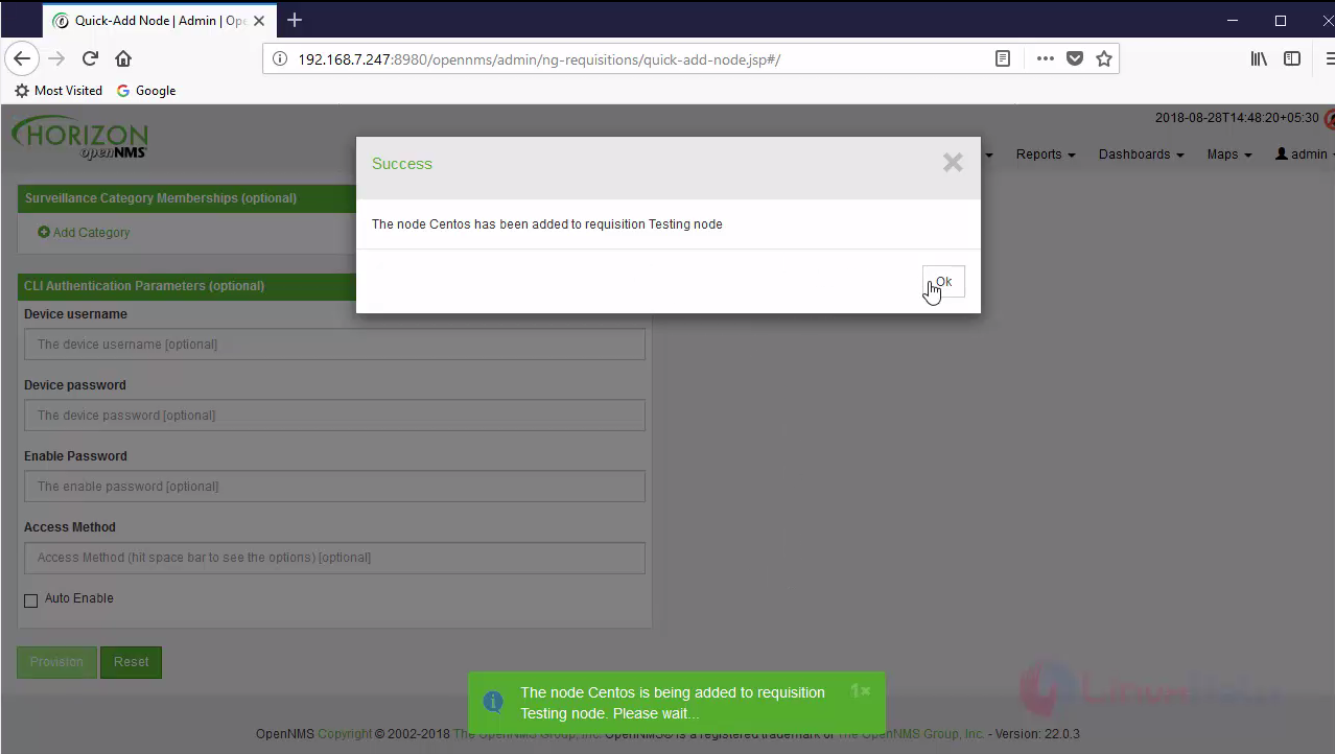The height and width of the screenshot is (754, 1335).
Task: Click the timestamp in page header
Action: click(1237, 118)
